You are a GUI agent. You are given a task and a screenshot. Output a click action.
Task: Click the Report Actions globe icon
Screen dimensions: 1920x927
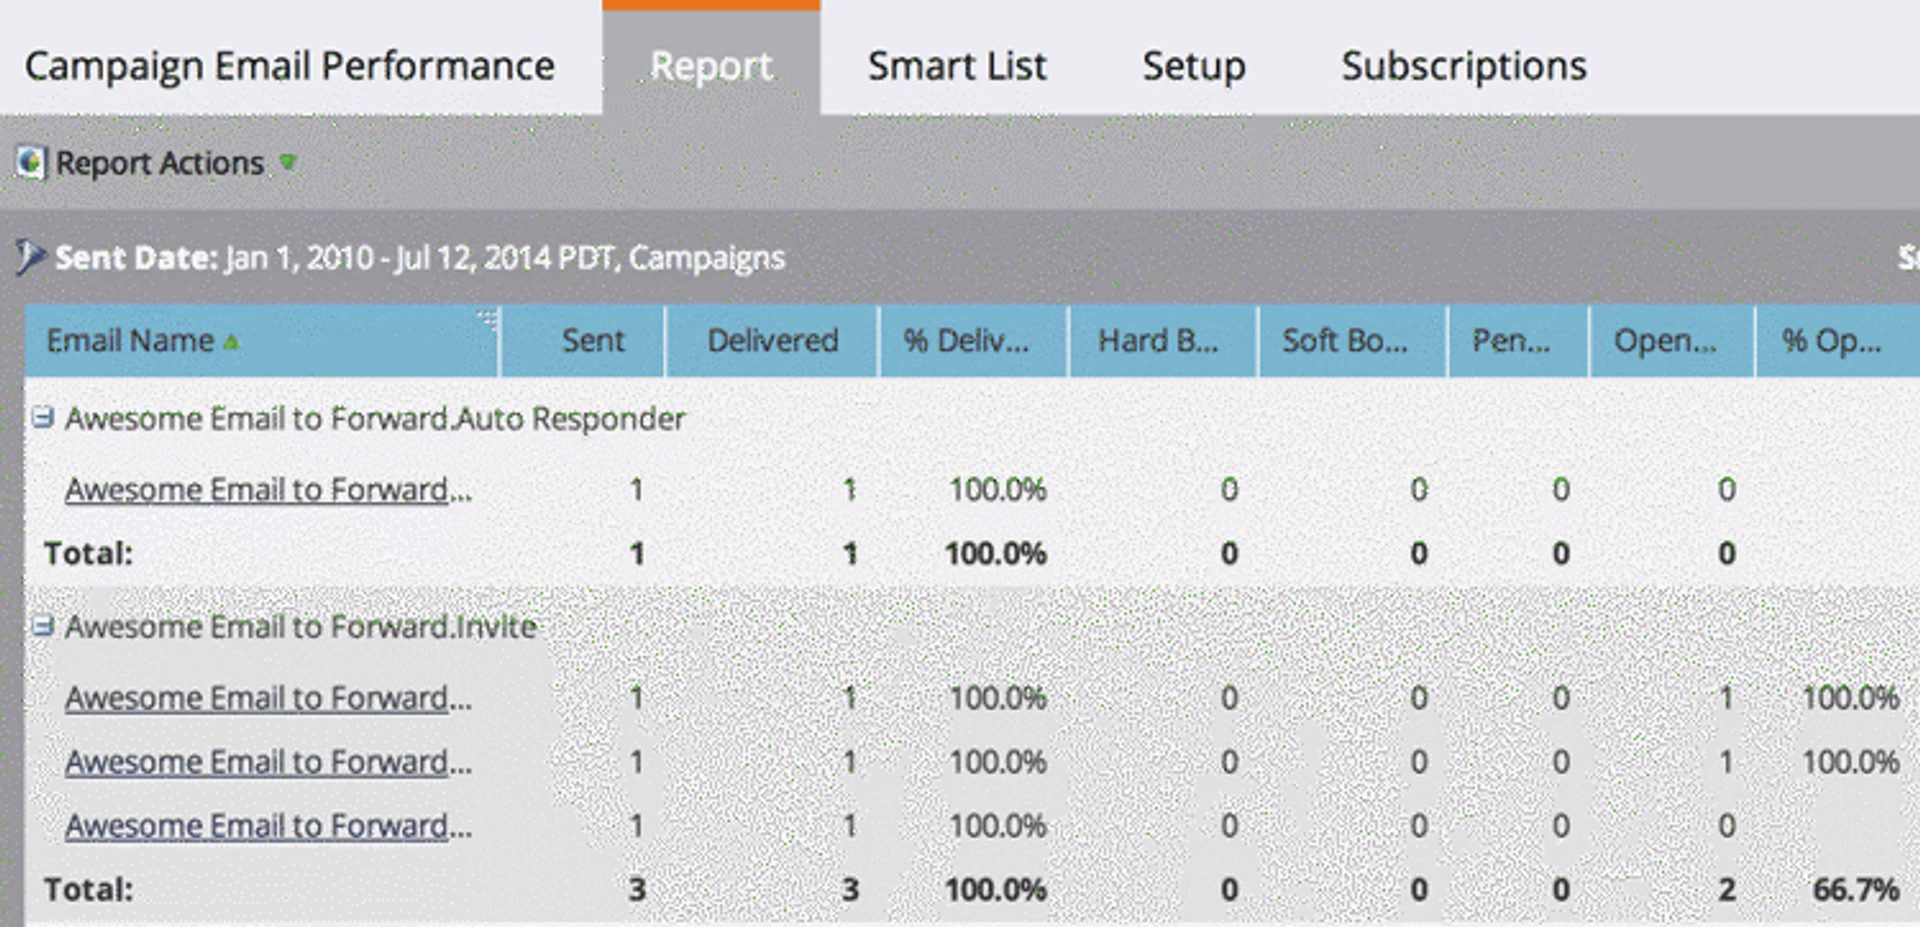(30, 162)
